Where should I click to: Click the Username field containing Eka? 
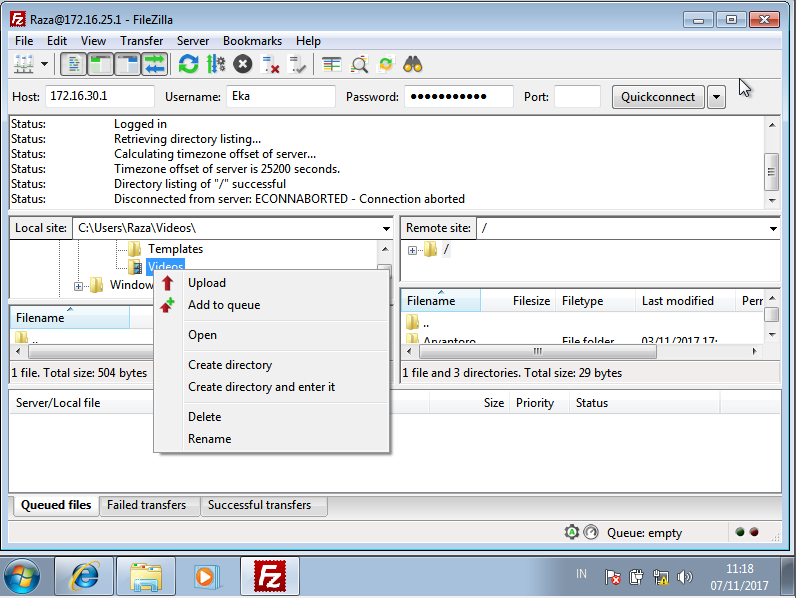[281, 96]
